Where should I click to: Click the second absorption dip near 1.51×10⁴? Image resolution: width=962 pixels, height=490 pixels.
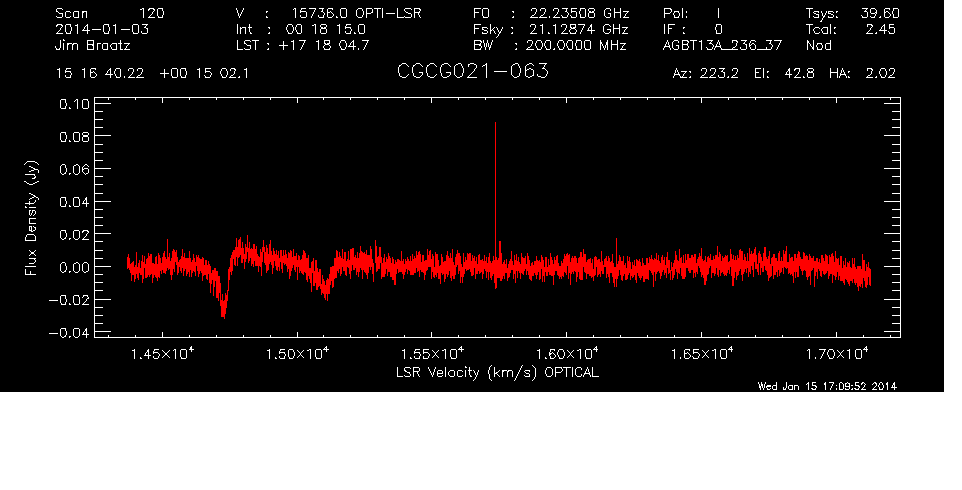[326, 296]
